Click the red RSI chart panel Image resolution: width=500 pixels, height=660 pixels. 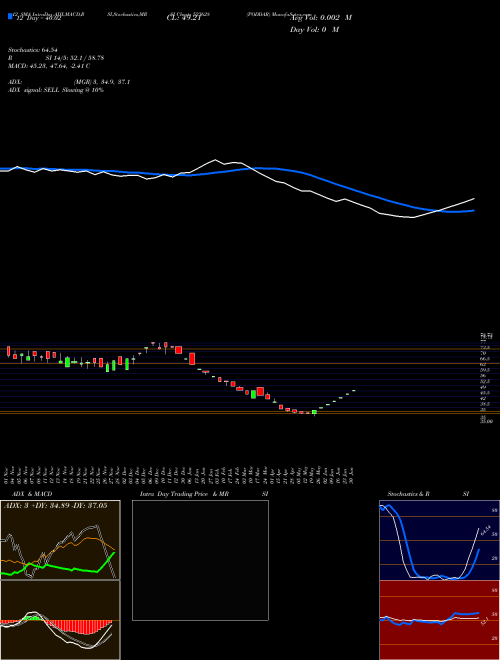pyautogui.click(x=439, y=620)
